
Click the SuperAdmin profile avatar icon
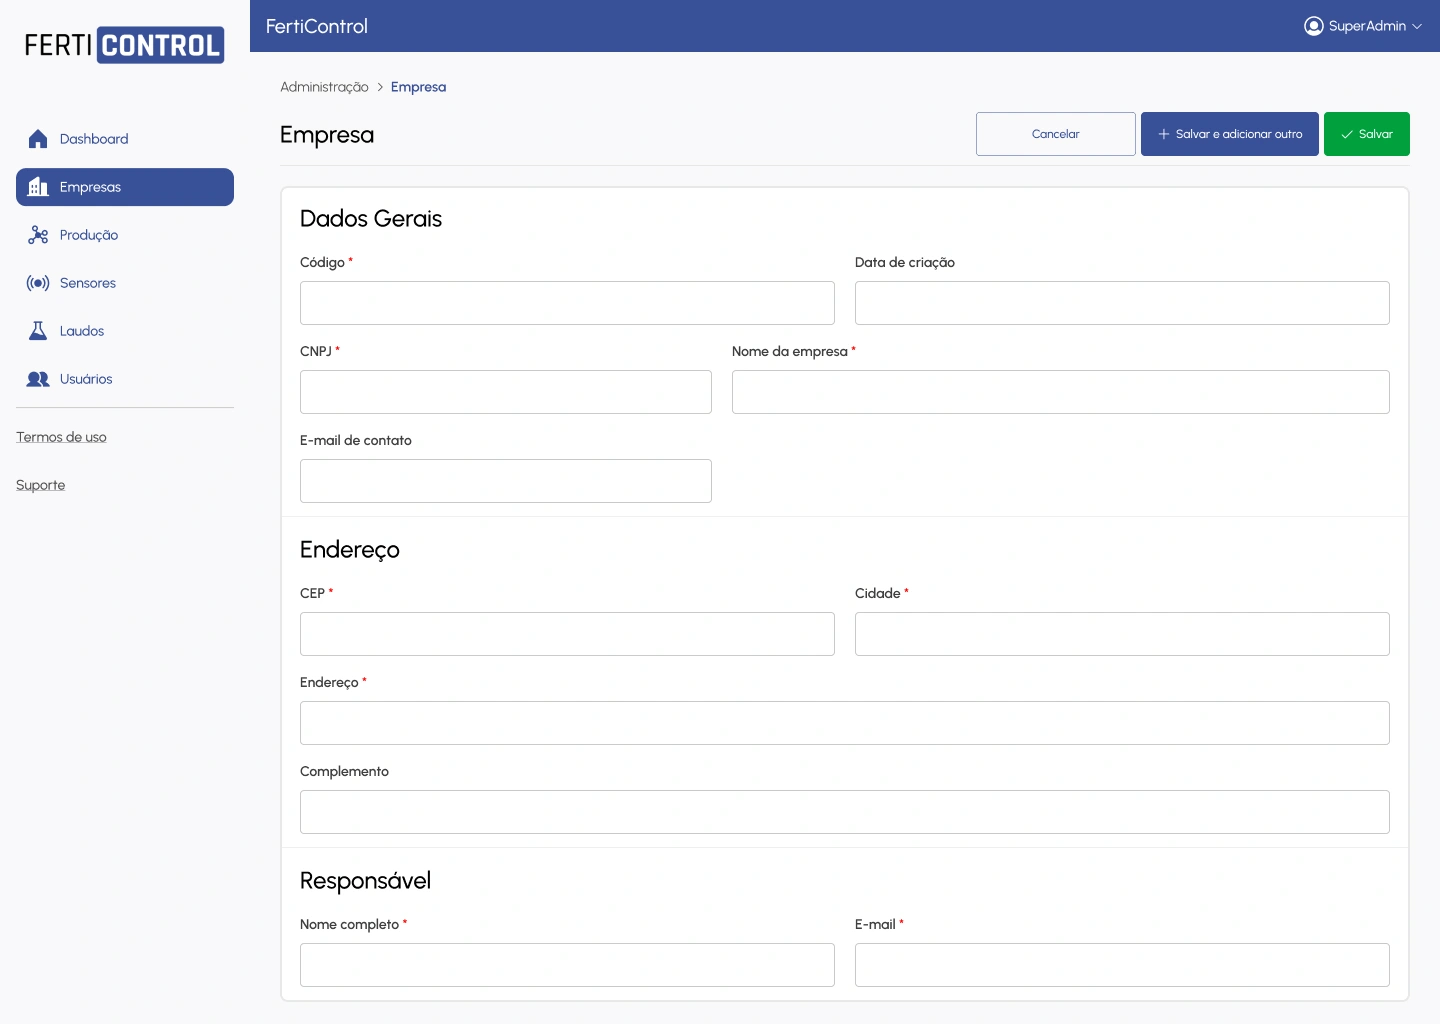click(1313, 26)
